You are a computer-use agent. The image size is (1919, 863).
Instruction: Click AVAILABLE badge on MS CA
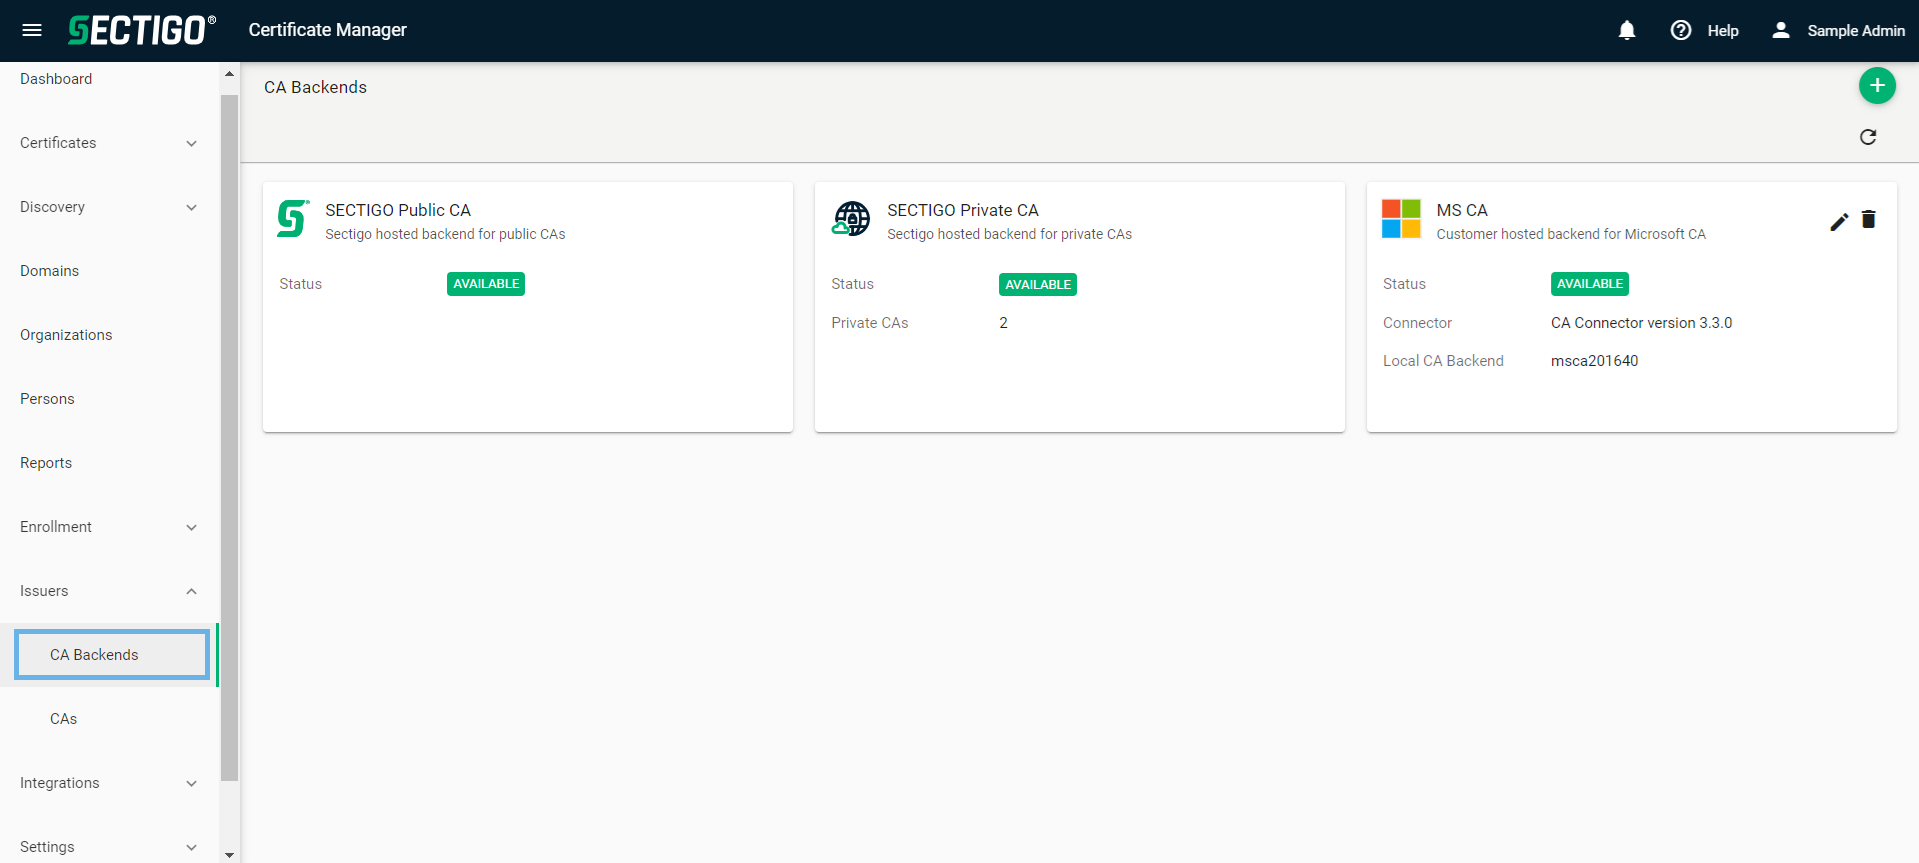[1590, 284]
